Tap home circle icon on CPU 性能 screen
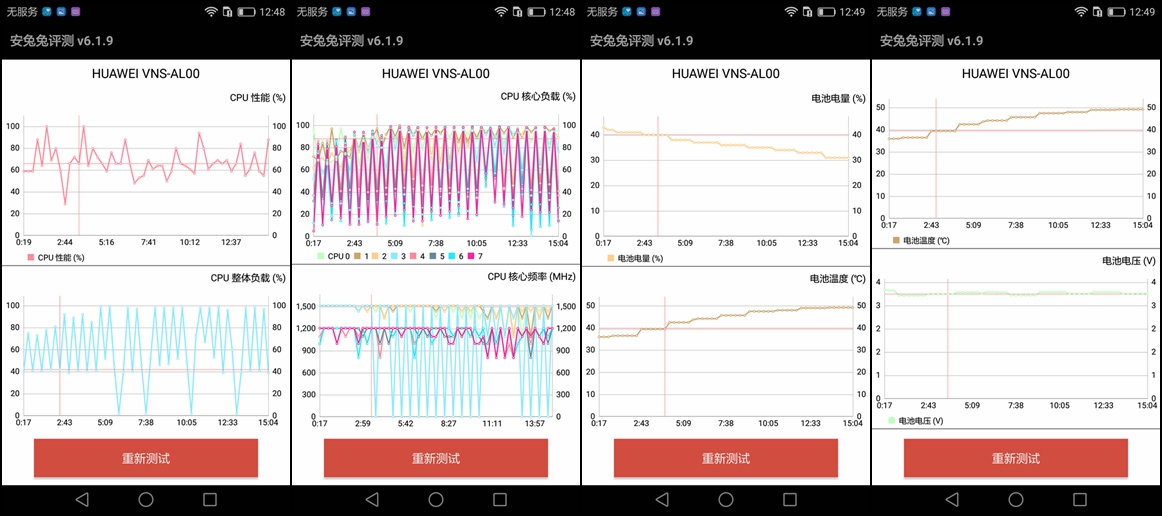 (146, 499)
